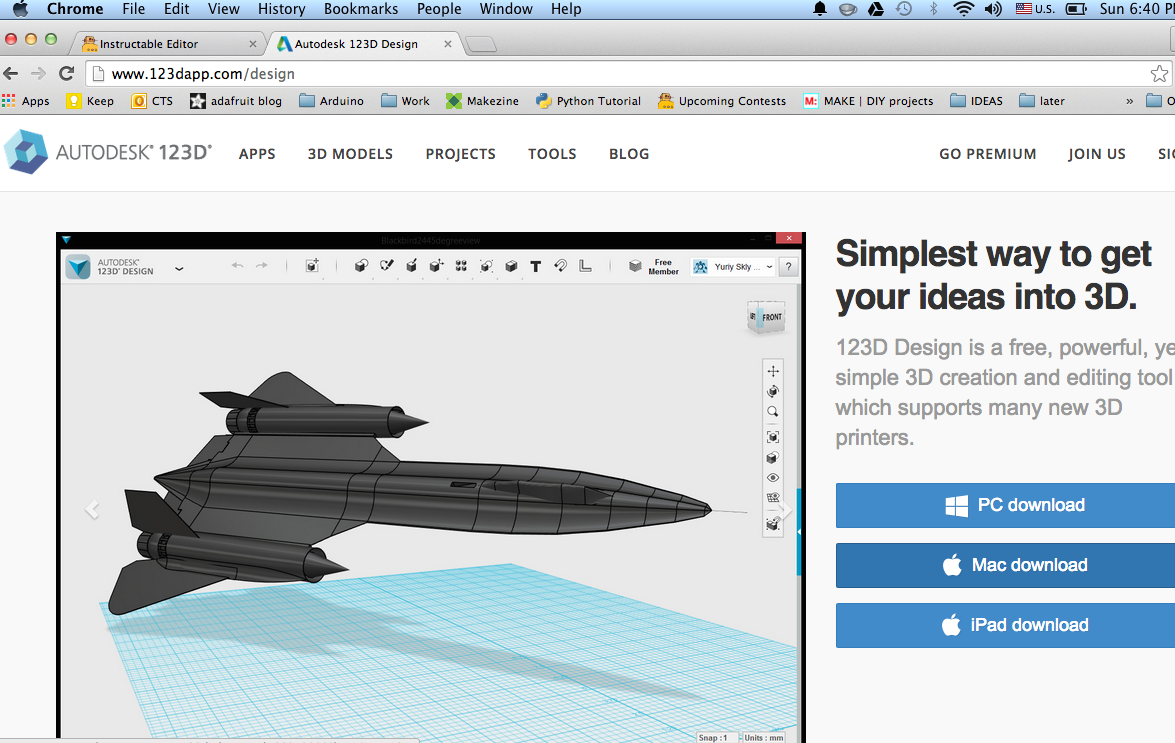Image resolution: width=1175 pixels, height=743 pixels.
Task: Click the FRONT view cube
Action: [766, 317]
